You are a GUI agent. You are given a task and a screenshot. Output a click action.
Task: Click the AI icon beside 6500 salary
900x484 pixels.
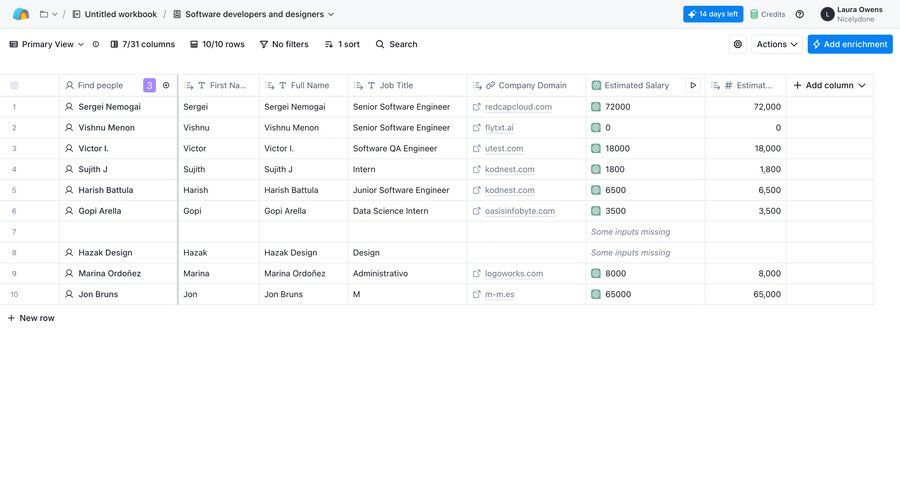coord(596,190)
